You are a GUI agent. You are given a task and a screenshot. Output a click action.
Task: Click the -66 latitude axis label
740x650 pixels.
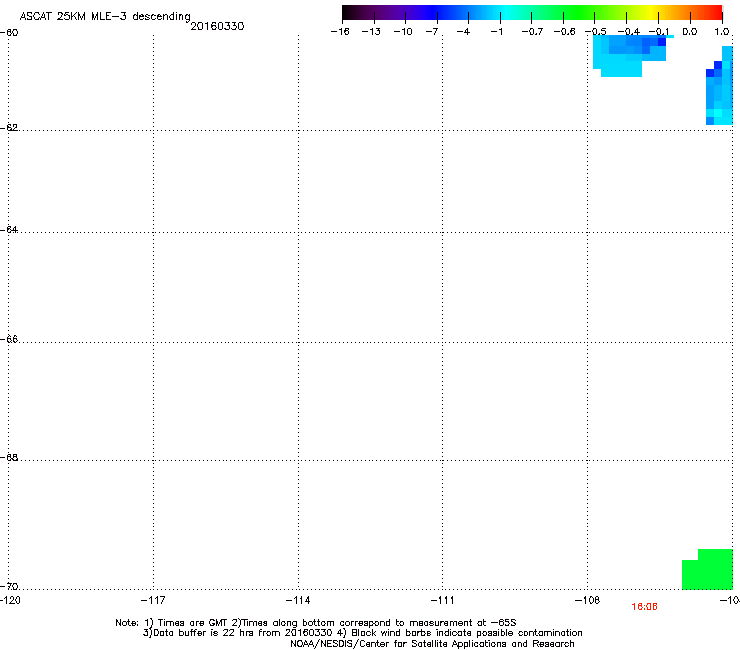9,339
